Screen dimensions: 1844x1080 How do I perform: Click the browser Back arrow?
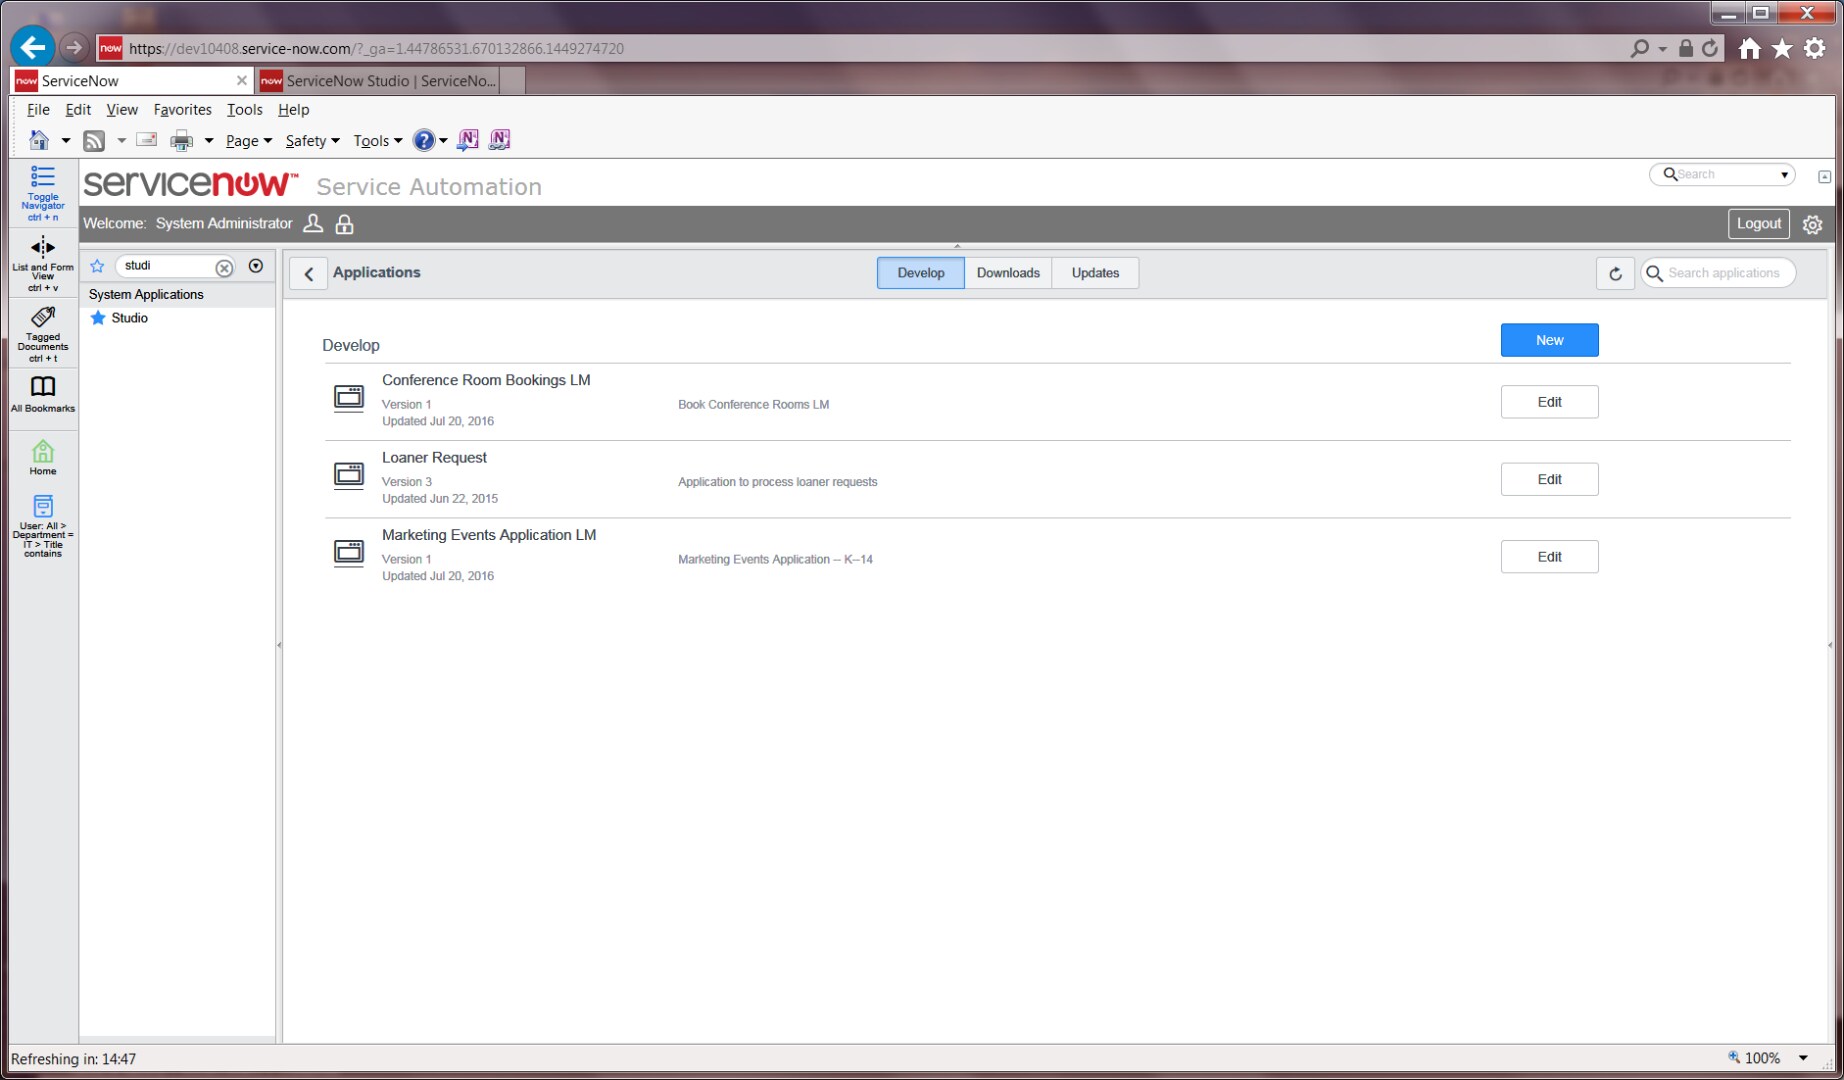[32, 47]
